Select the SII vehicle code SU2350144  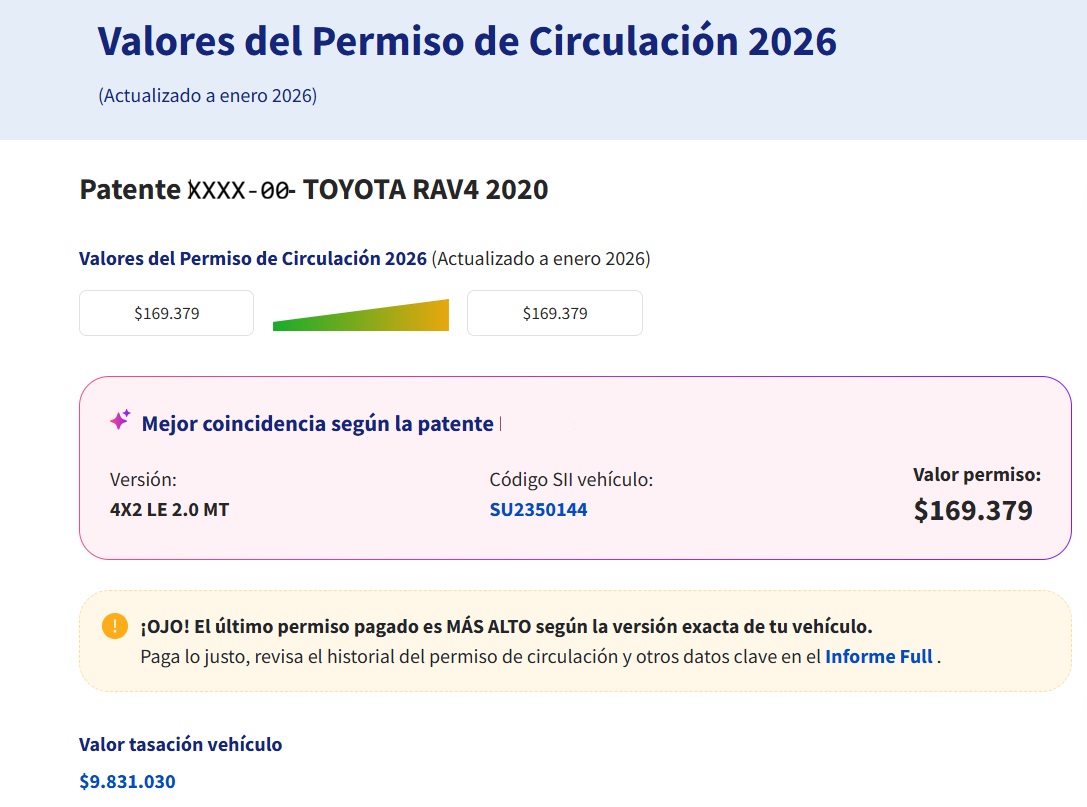click(x=539, y=509)
